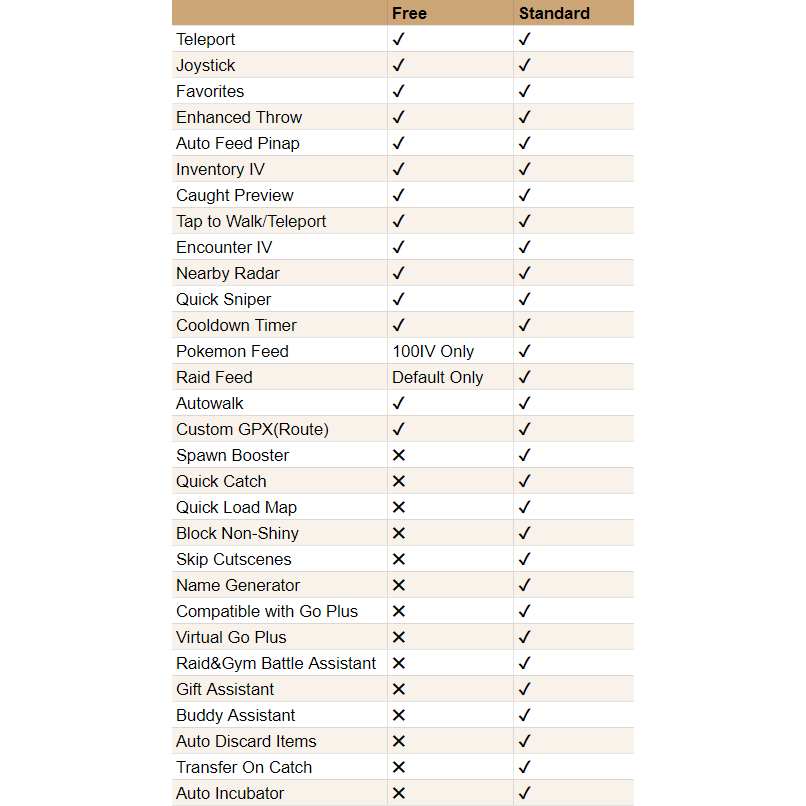Click the Free cross mark for Spawn Booster
The height and width of the screenshot is (806, 806).
(398, 456)
